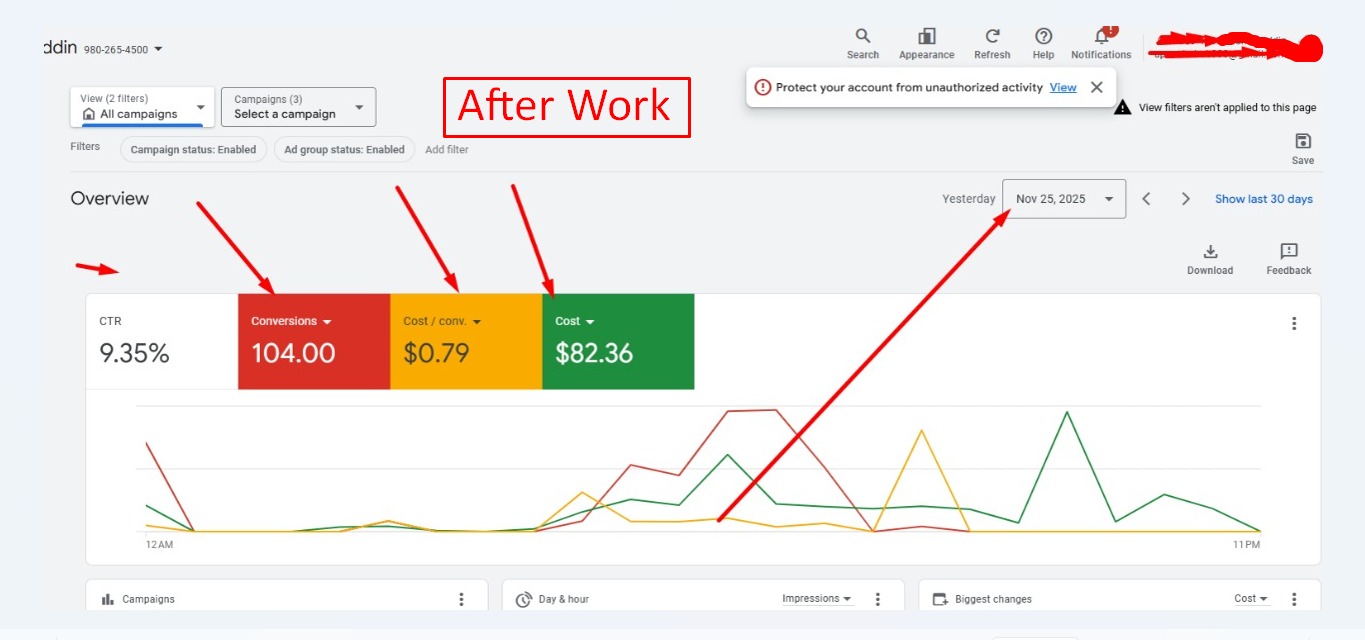Open chart card three-dot menu
The width and height of the screenshot is (1365, 640).
[x=1294, y=324]
